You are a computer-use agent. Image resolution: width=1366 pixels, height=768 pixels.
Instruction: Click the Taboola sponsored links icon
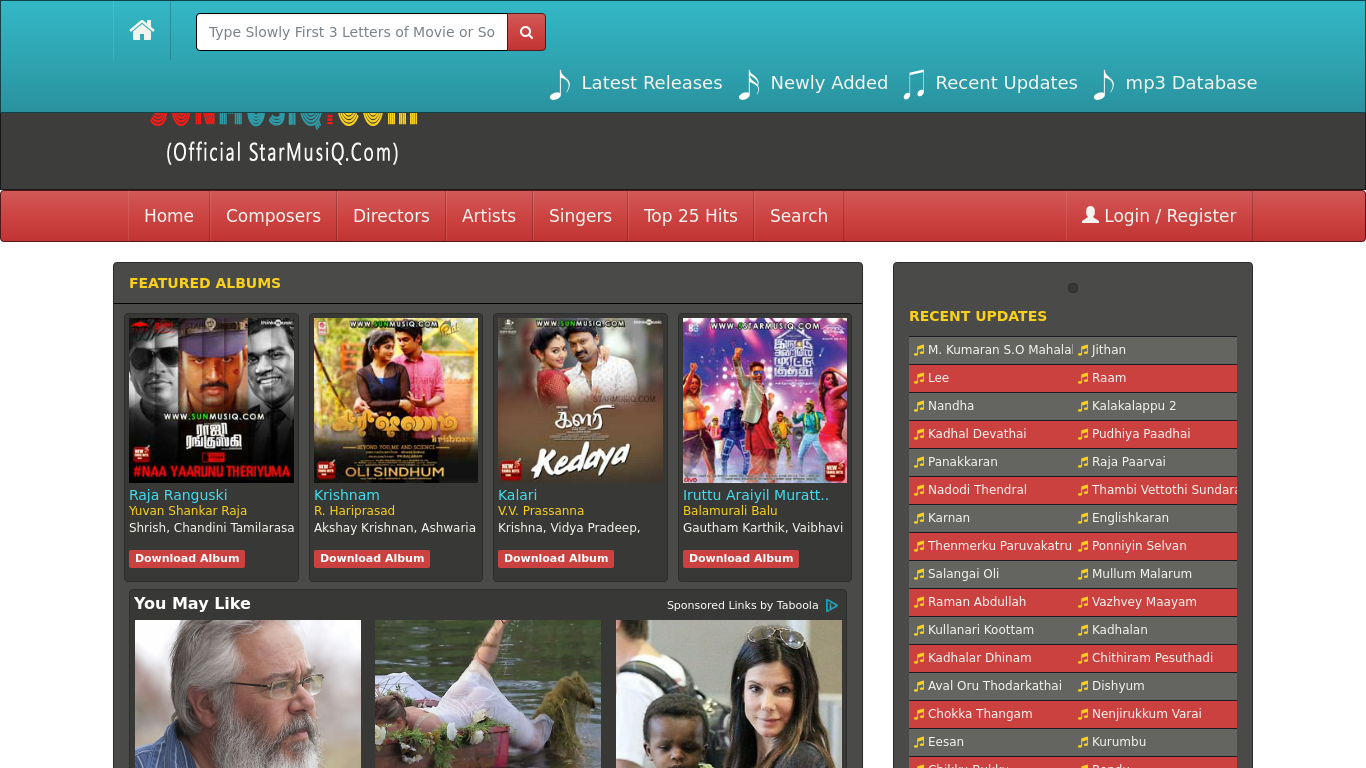(x=832, y=605)
